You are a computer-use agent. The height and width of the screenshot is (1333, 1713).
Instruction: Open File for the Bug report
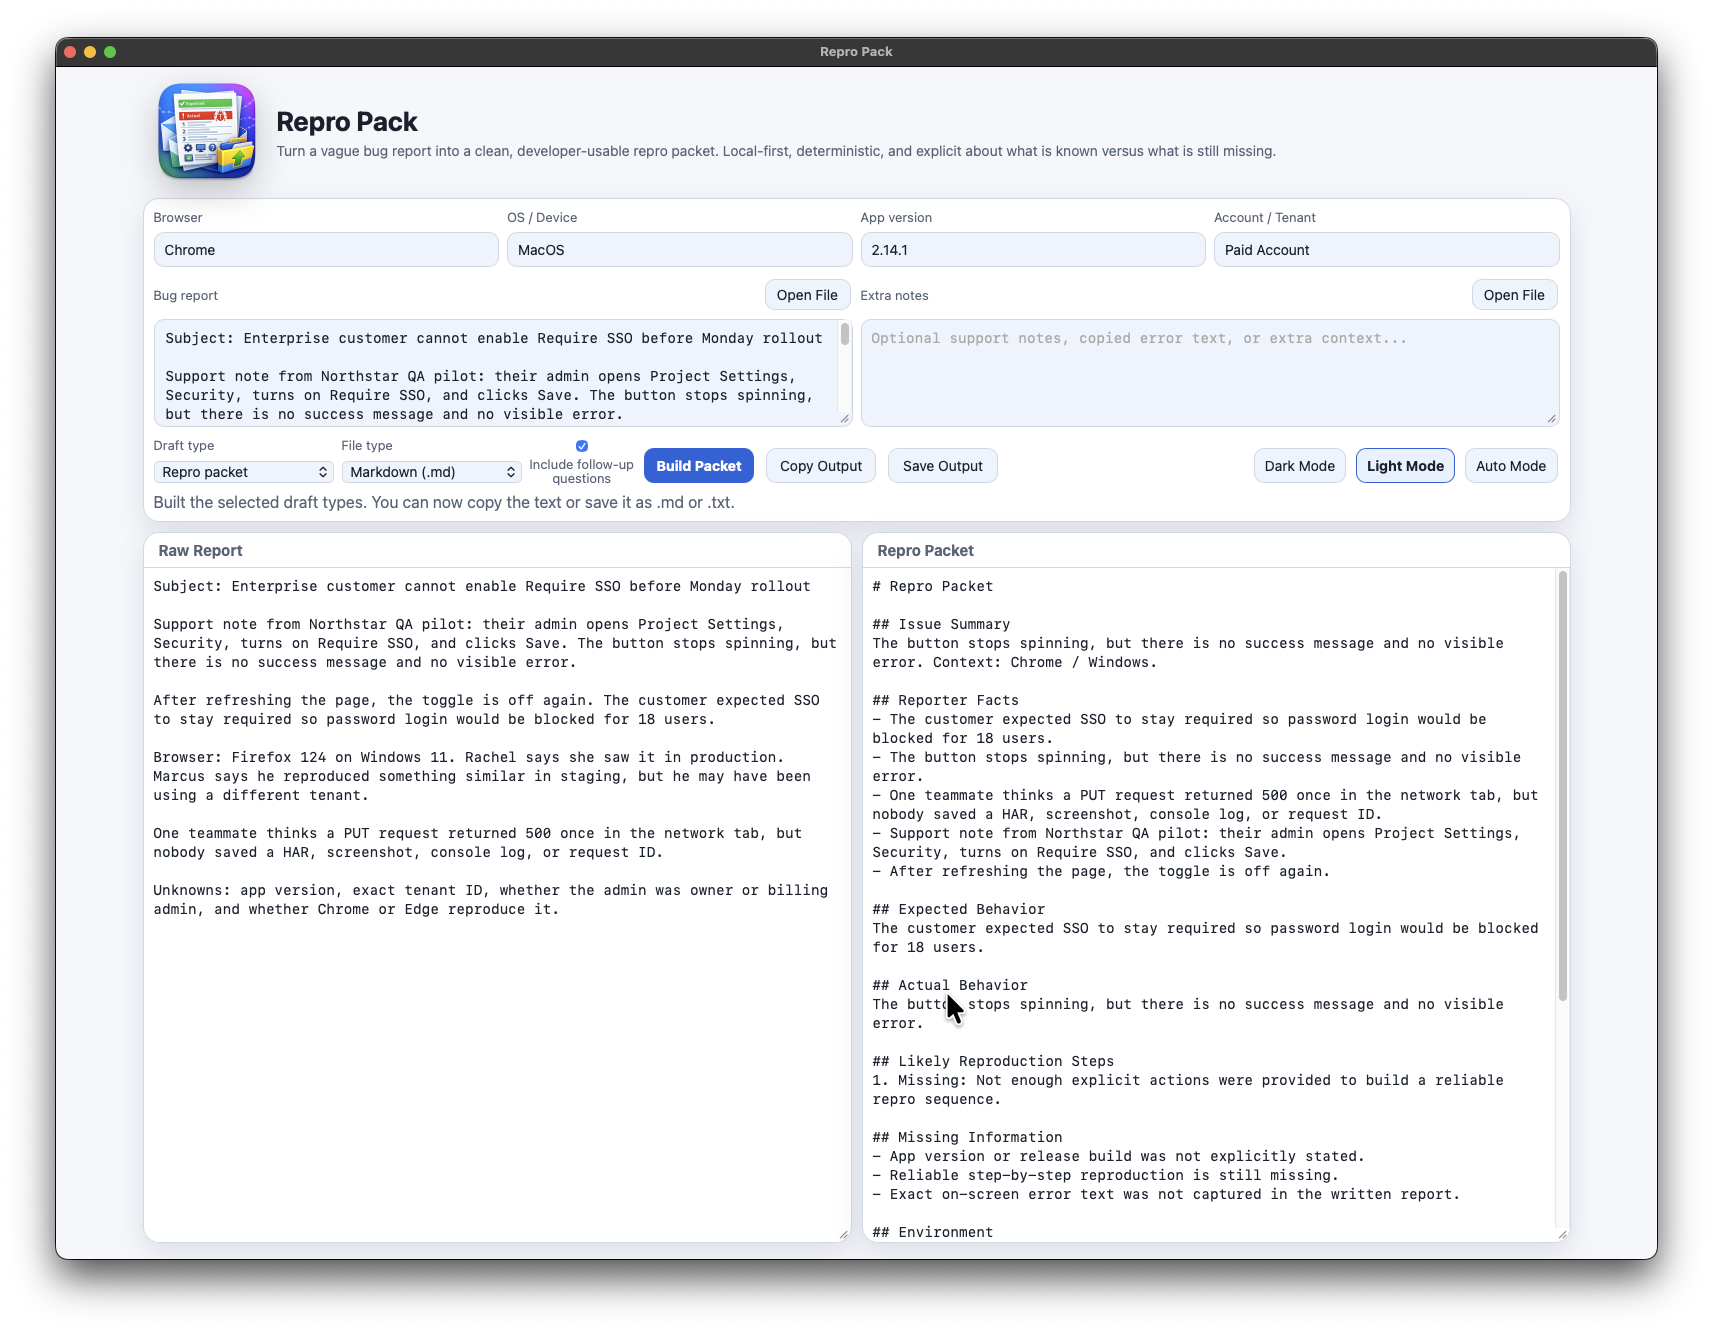click(x=808, y=295)
